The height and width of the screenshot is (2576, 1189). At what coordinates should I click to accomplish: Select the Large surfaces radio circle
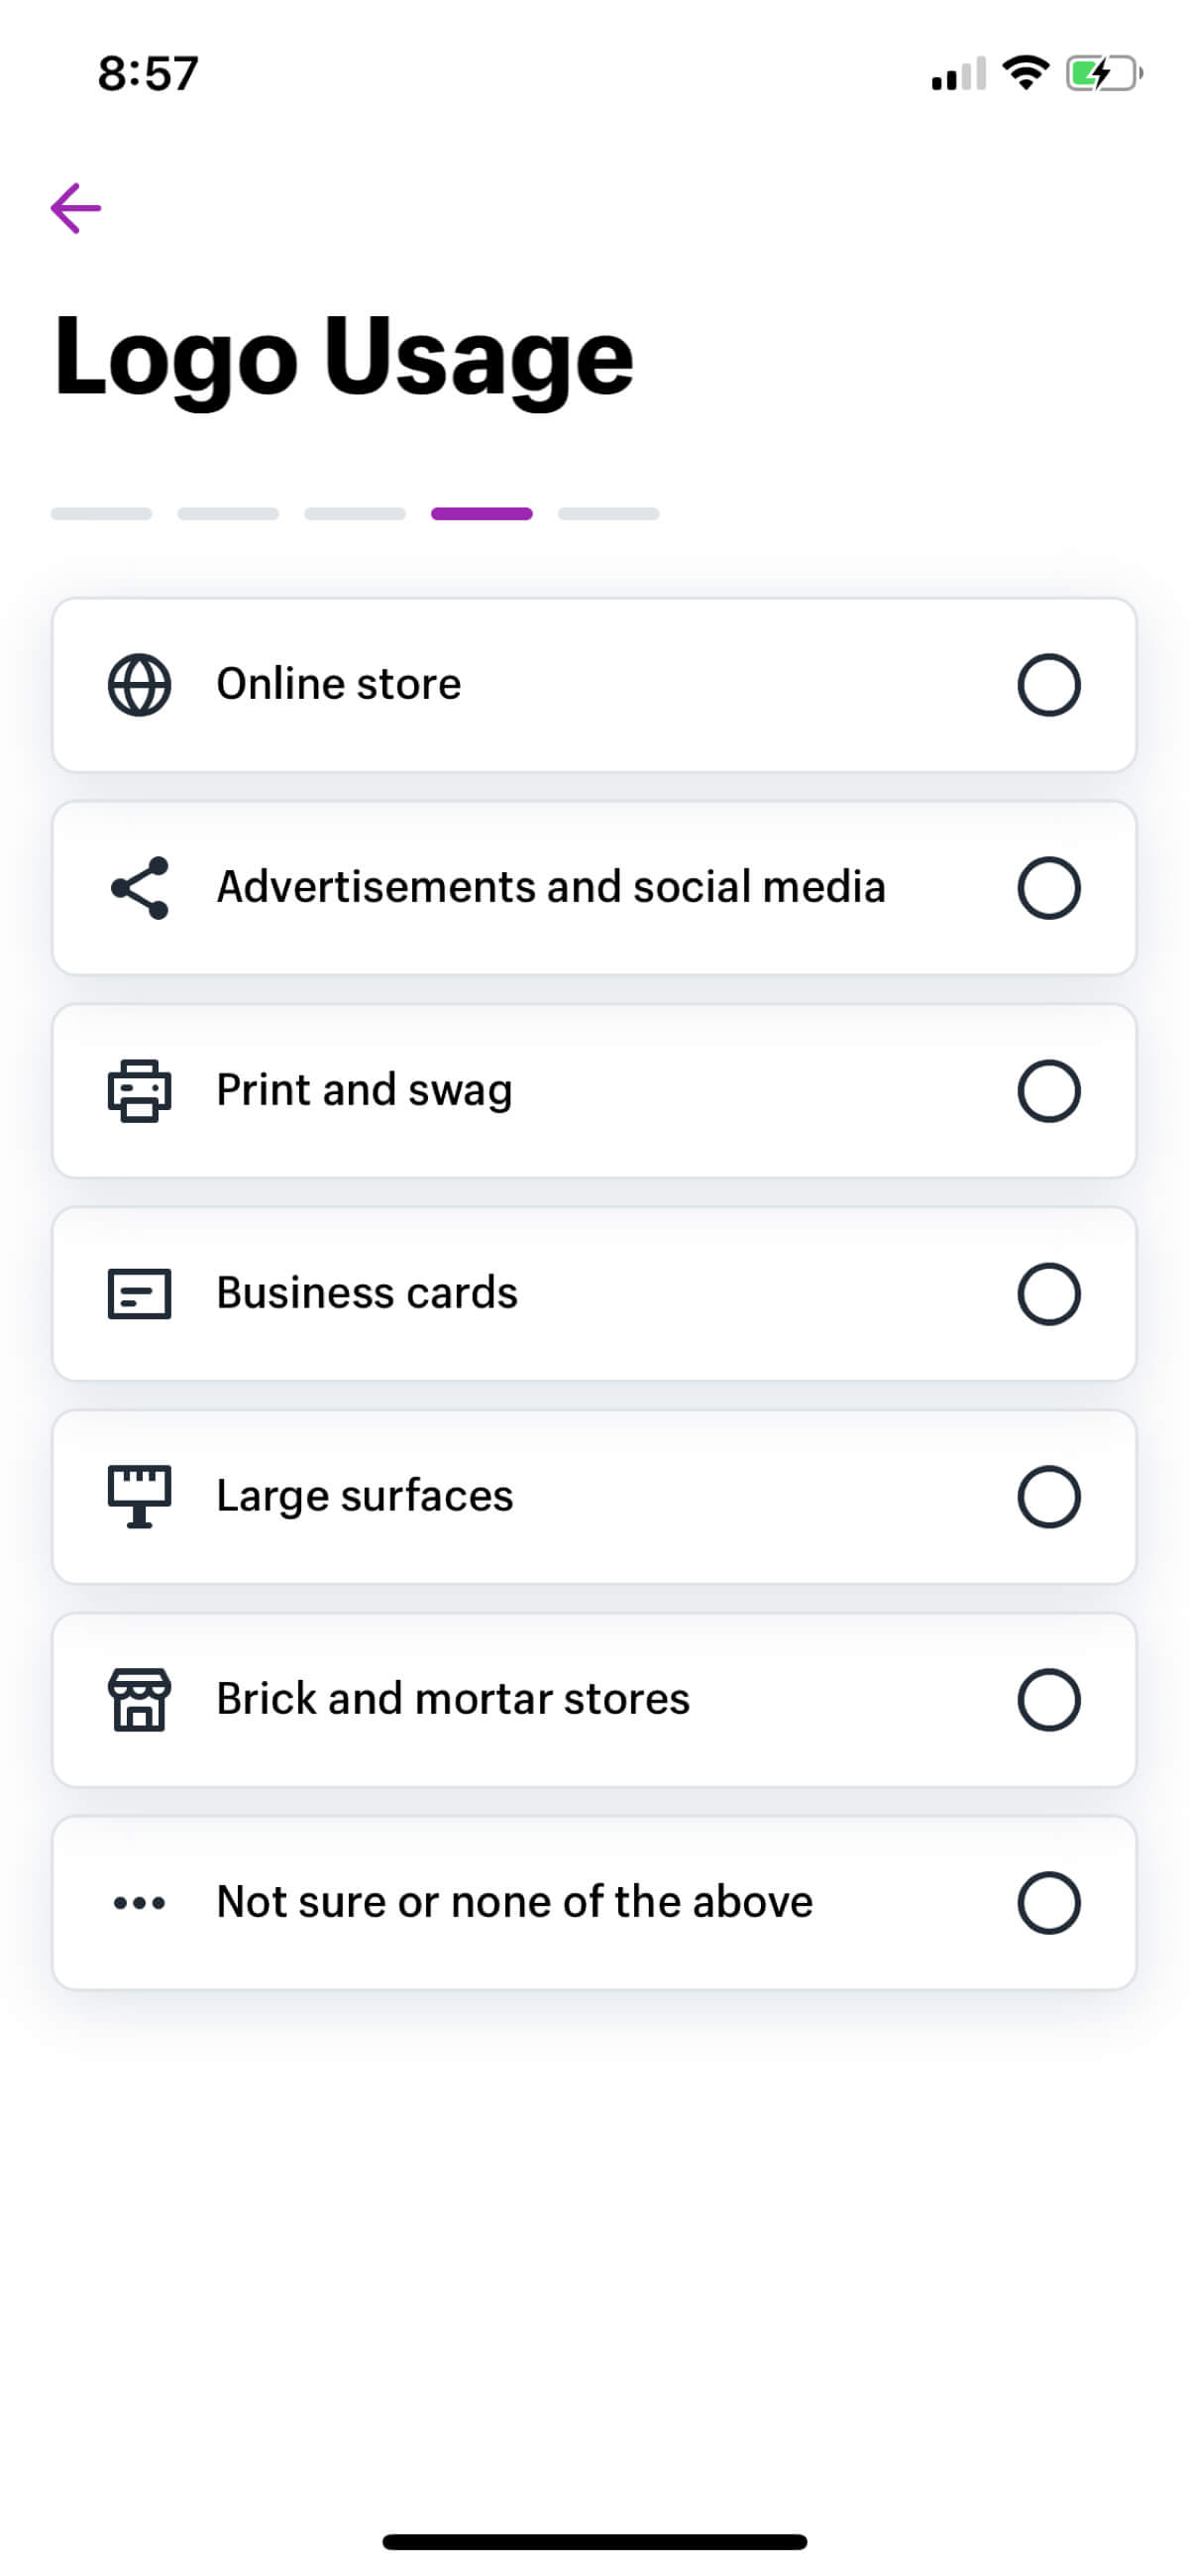pos(1049,1497)
